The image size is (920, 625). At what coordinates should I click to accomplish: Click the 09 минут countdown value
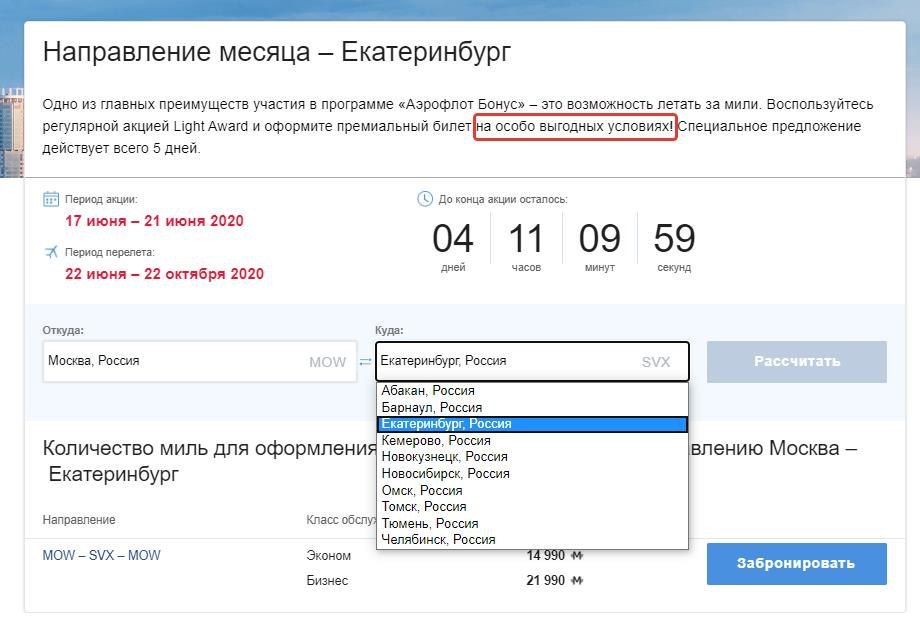pos(600,246)
